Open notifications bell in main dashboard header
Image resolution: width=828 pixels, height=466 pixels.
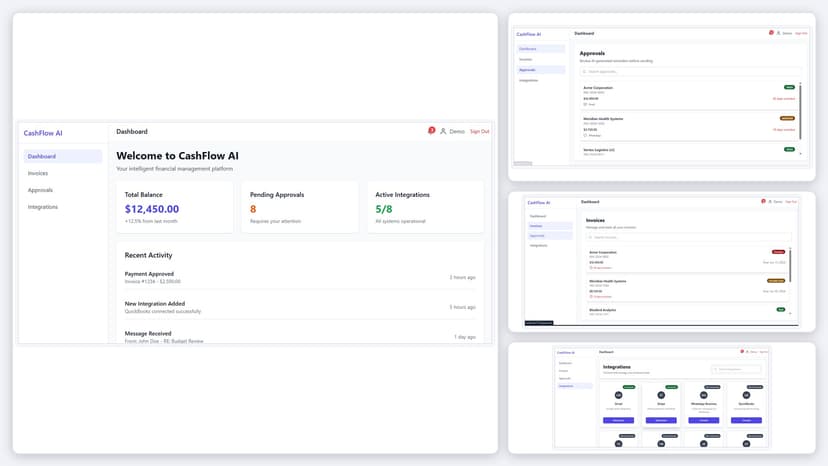(431, 131)
